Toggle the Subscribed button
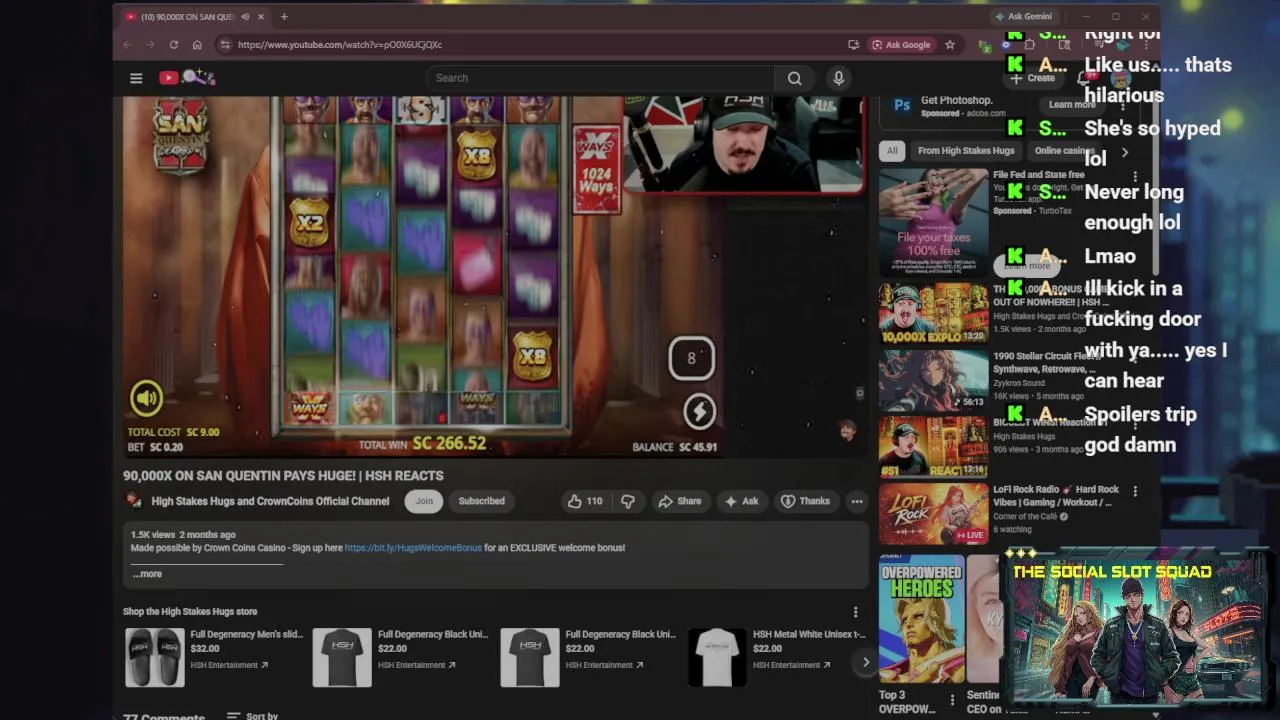This screenshot has height=720, width=1280. 481,501
